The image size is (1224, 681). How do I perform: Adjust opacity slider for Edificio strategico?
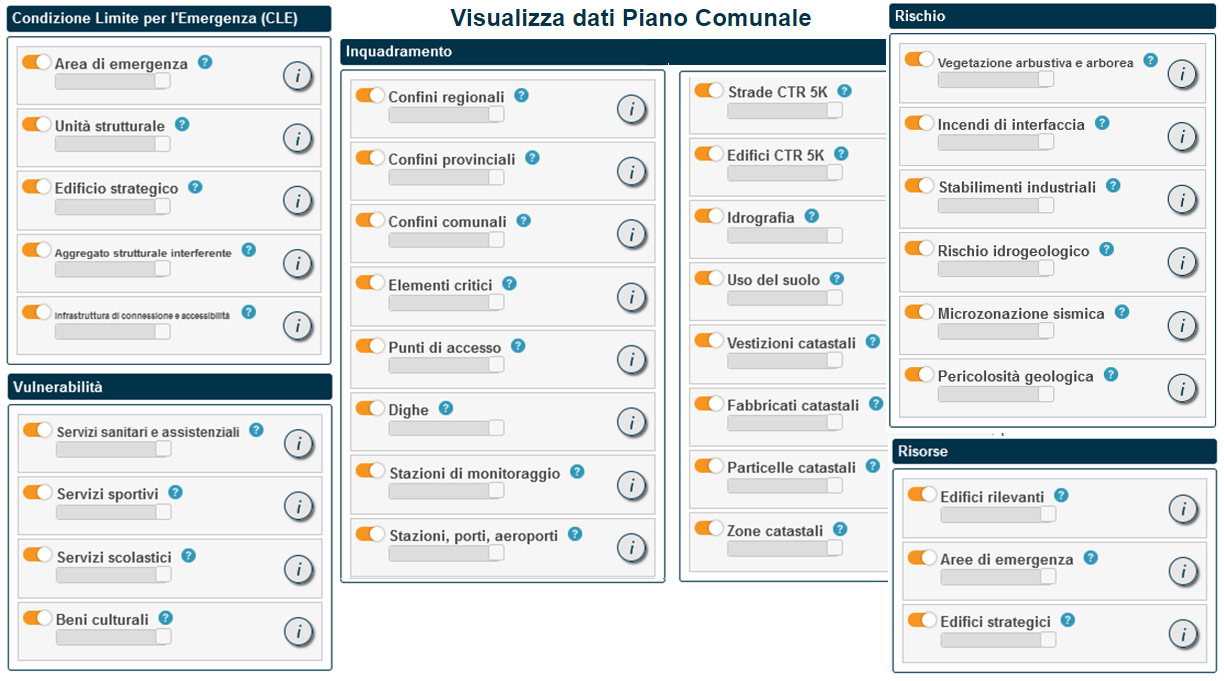pos(112,207)
